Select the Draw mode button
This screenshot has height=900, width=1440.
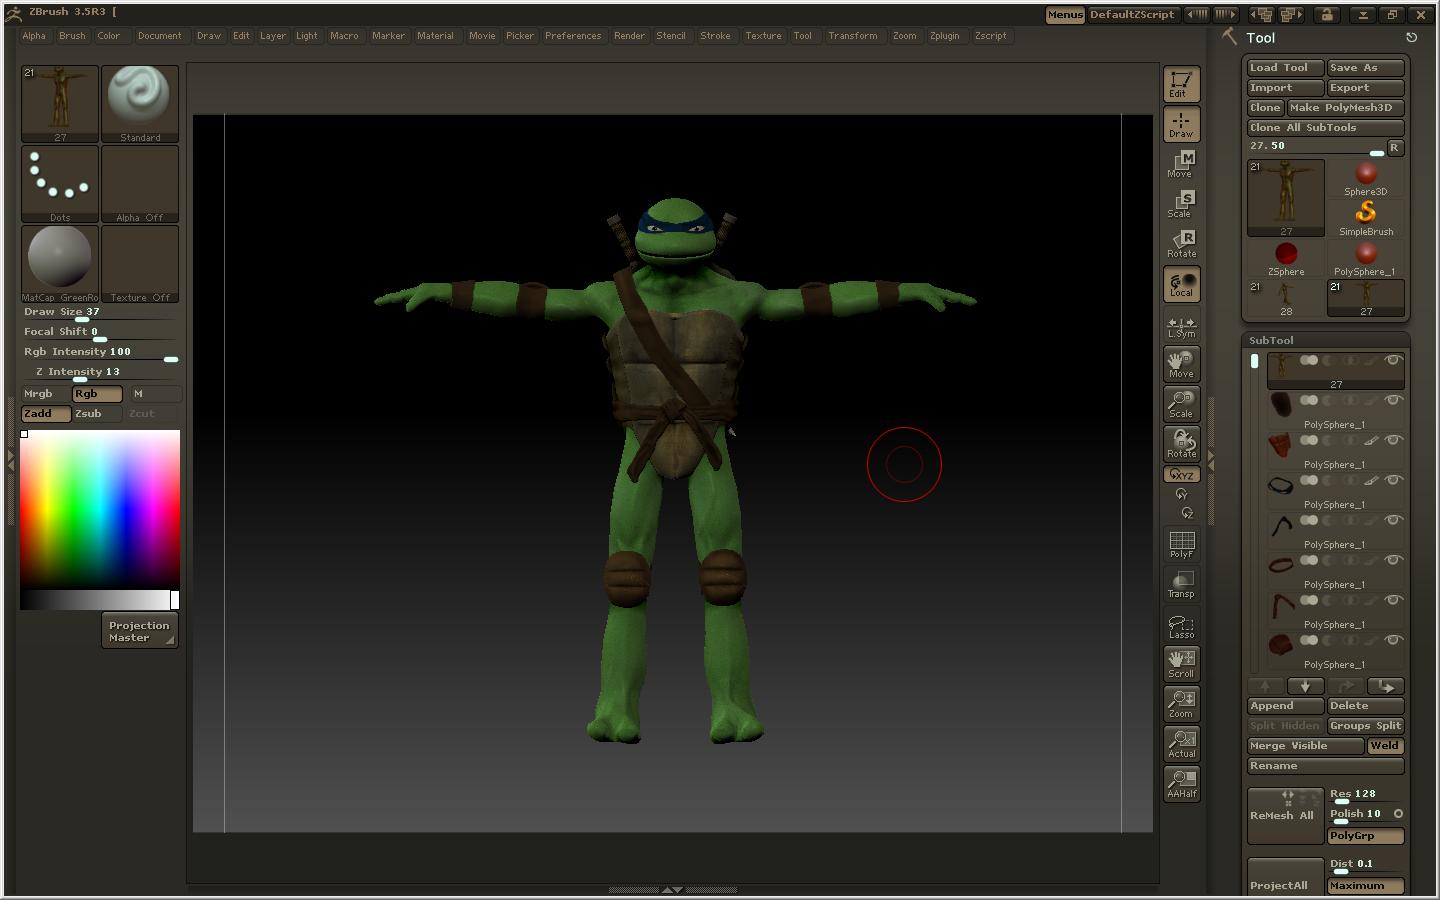click(1181, 124)
